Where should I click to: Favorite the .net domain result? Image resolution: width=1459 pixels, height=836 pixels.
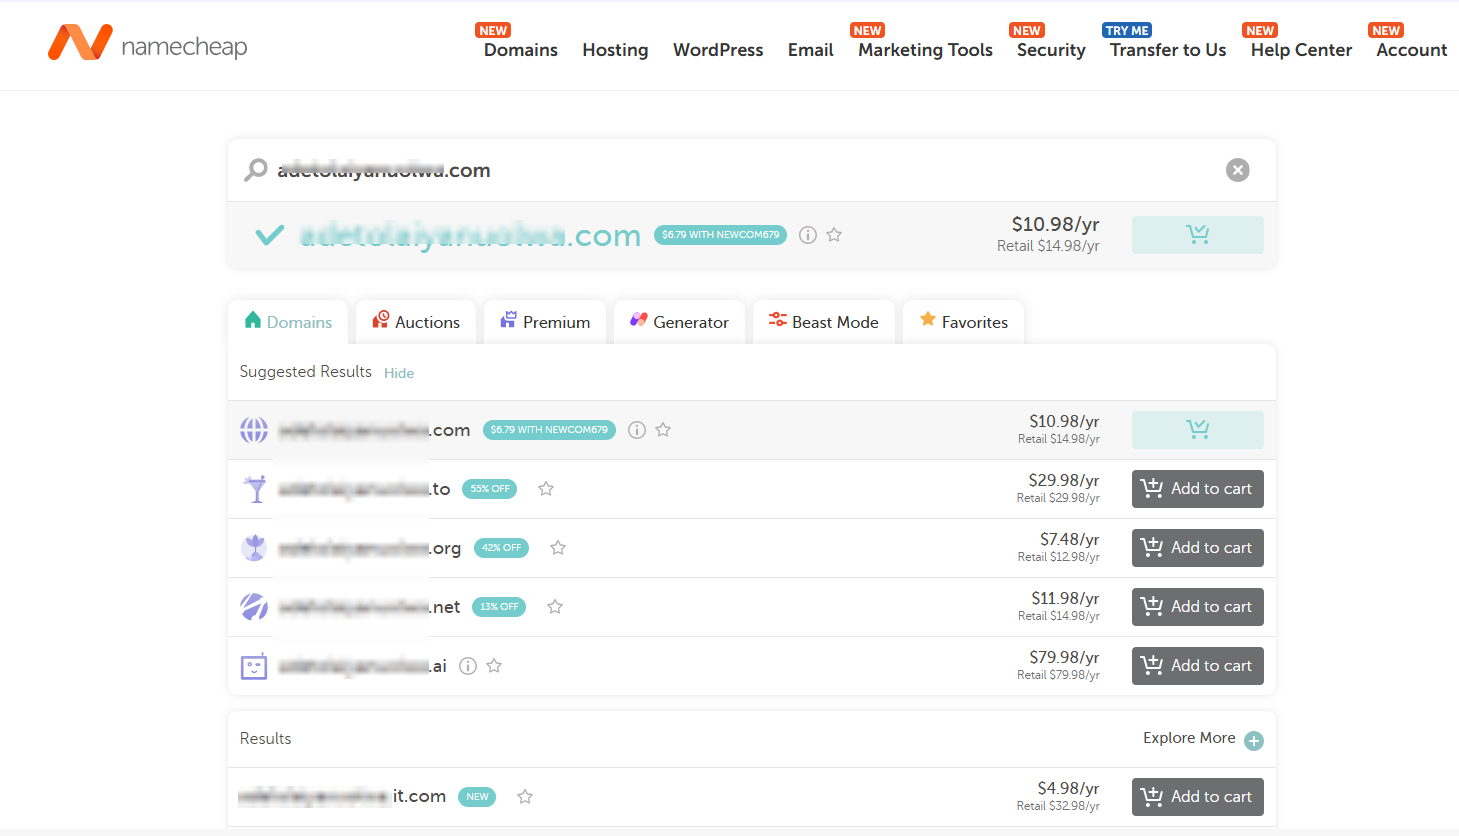click(x=554, y=606)
